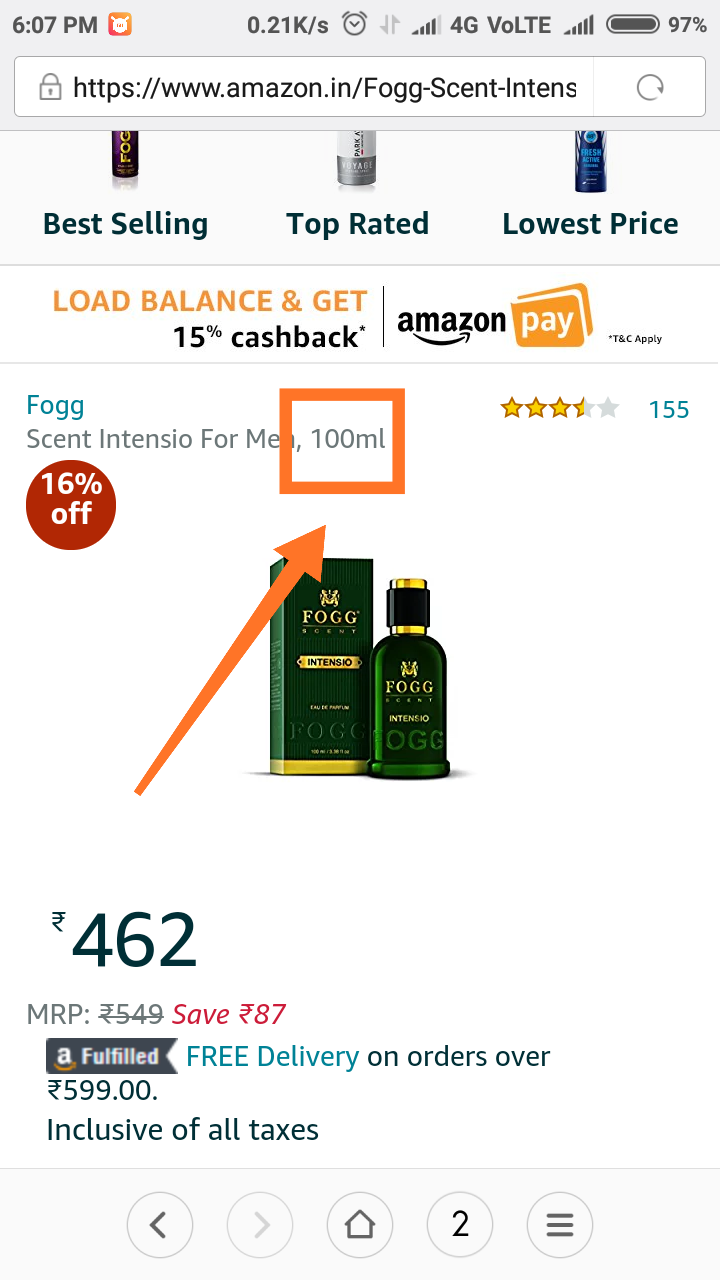This screenshot has height=1280, width=720.
Task: Tap the star rating display
Action: [x=560, y=408]
